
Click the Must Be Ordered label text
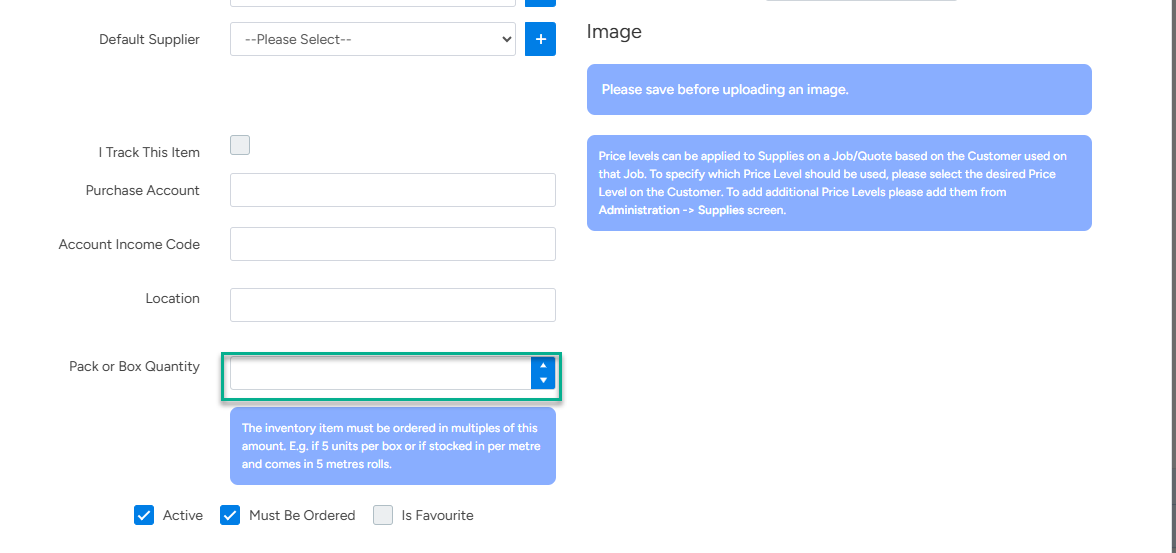coord(302,516)
